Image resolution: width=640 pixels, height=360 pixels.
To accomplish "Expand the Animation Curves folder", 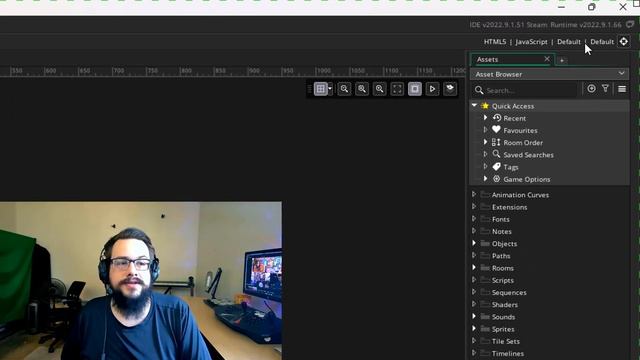I will [x=474, y=194].
